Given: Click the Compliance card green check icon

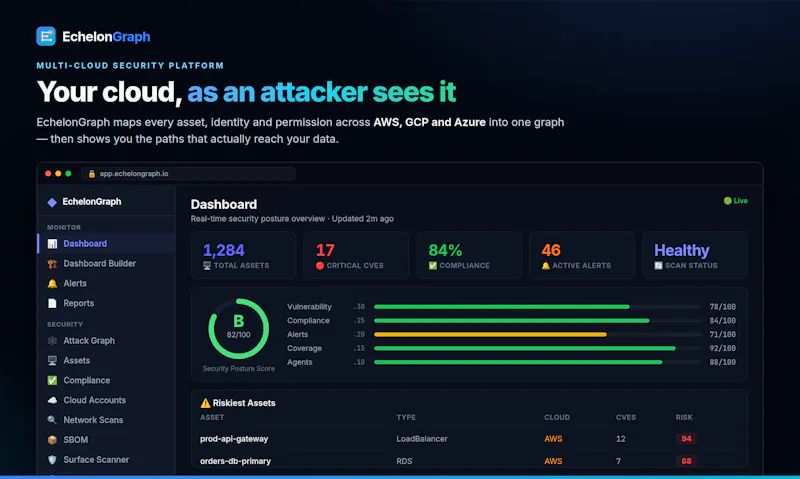Looking at the screenshot, I should pyautogui.click(x=433, y=266).
